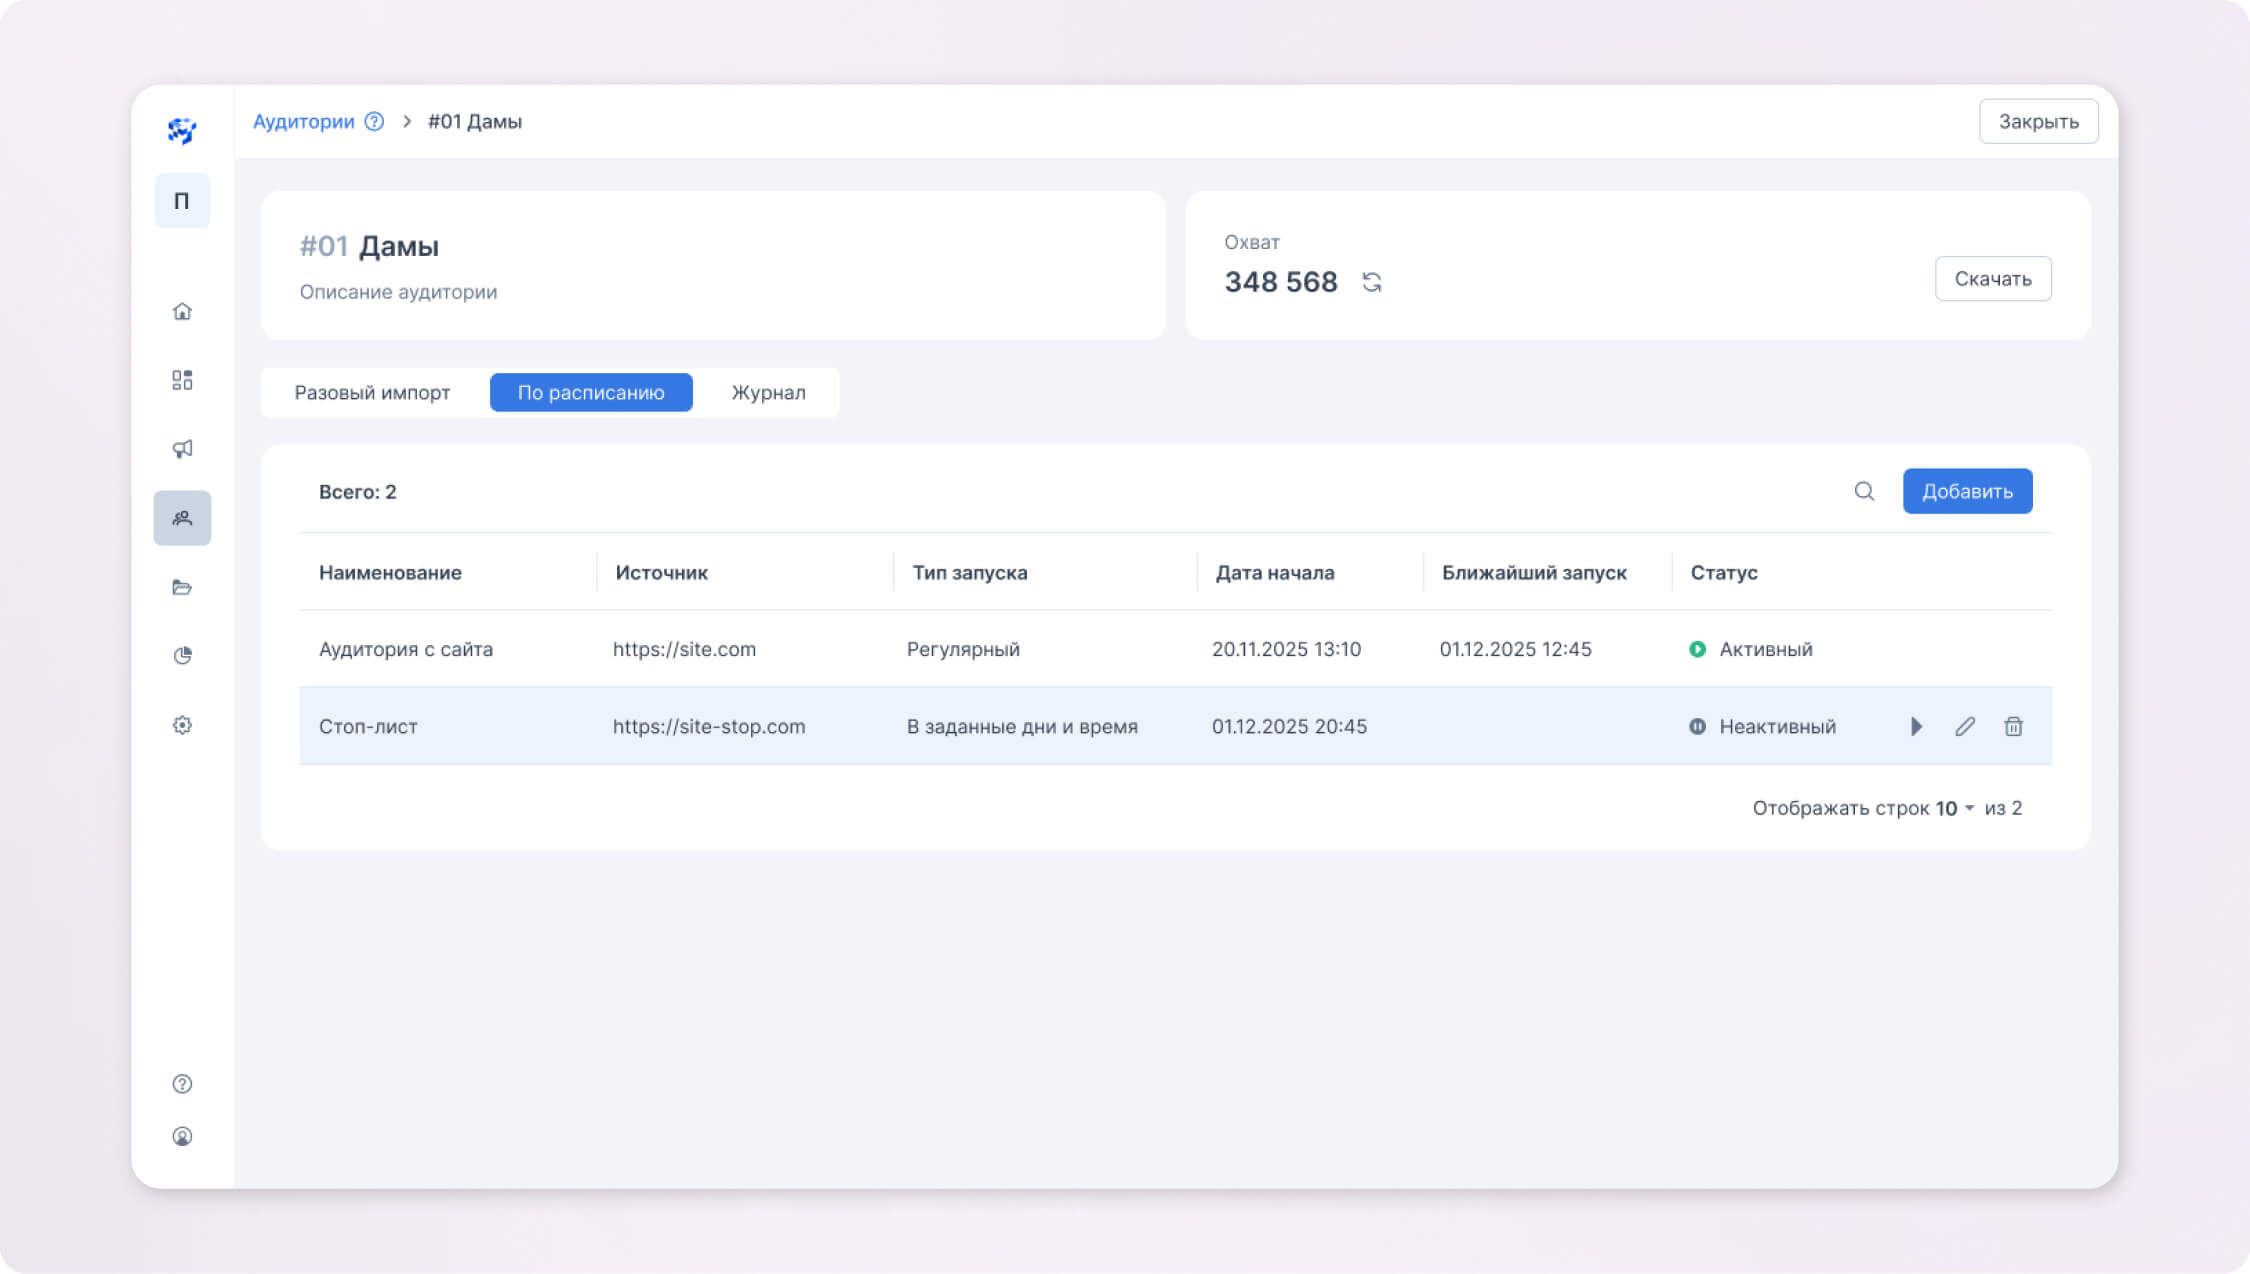
Task: Open the Журнал tab
Action: click(768, 393)
